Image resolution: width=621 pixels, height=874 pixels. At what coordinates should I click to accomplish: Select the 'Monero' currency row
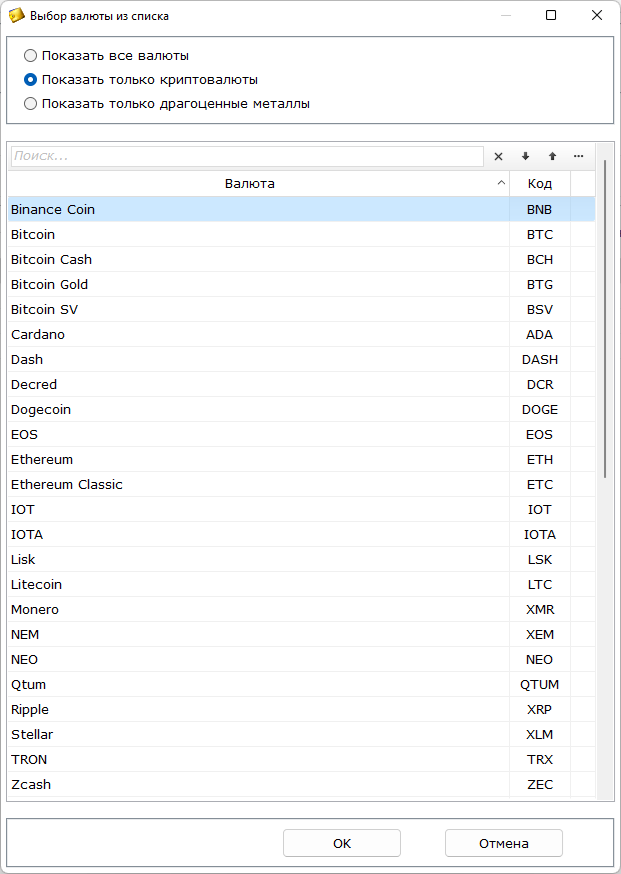[x=302, y=610]
